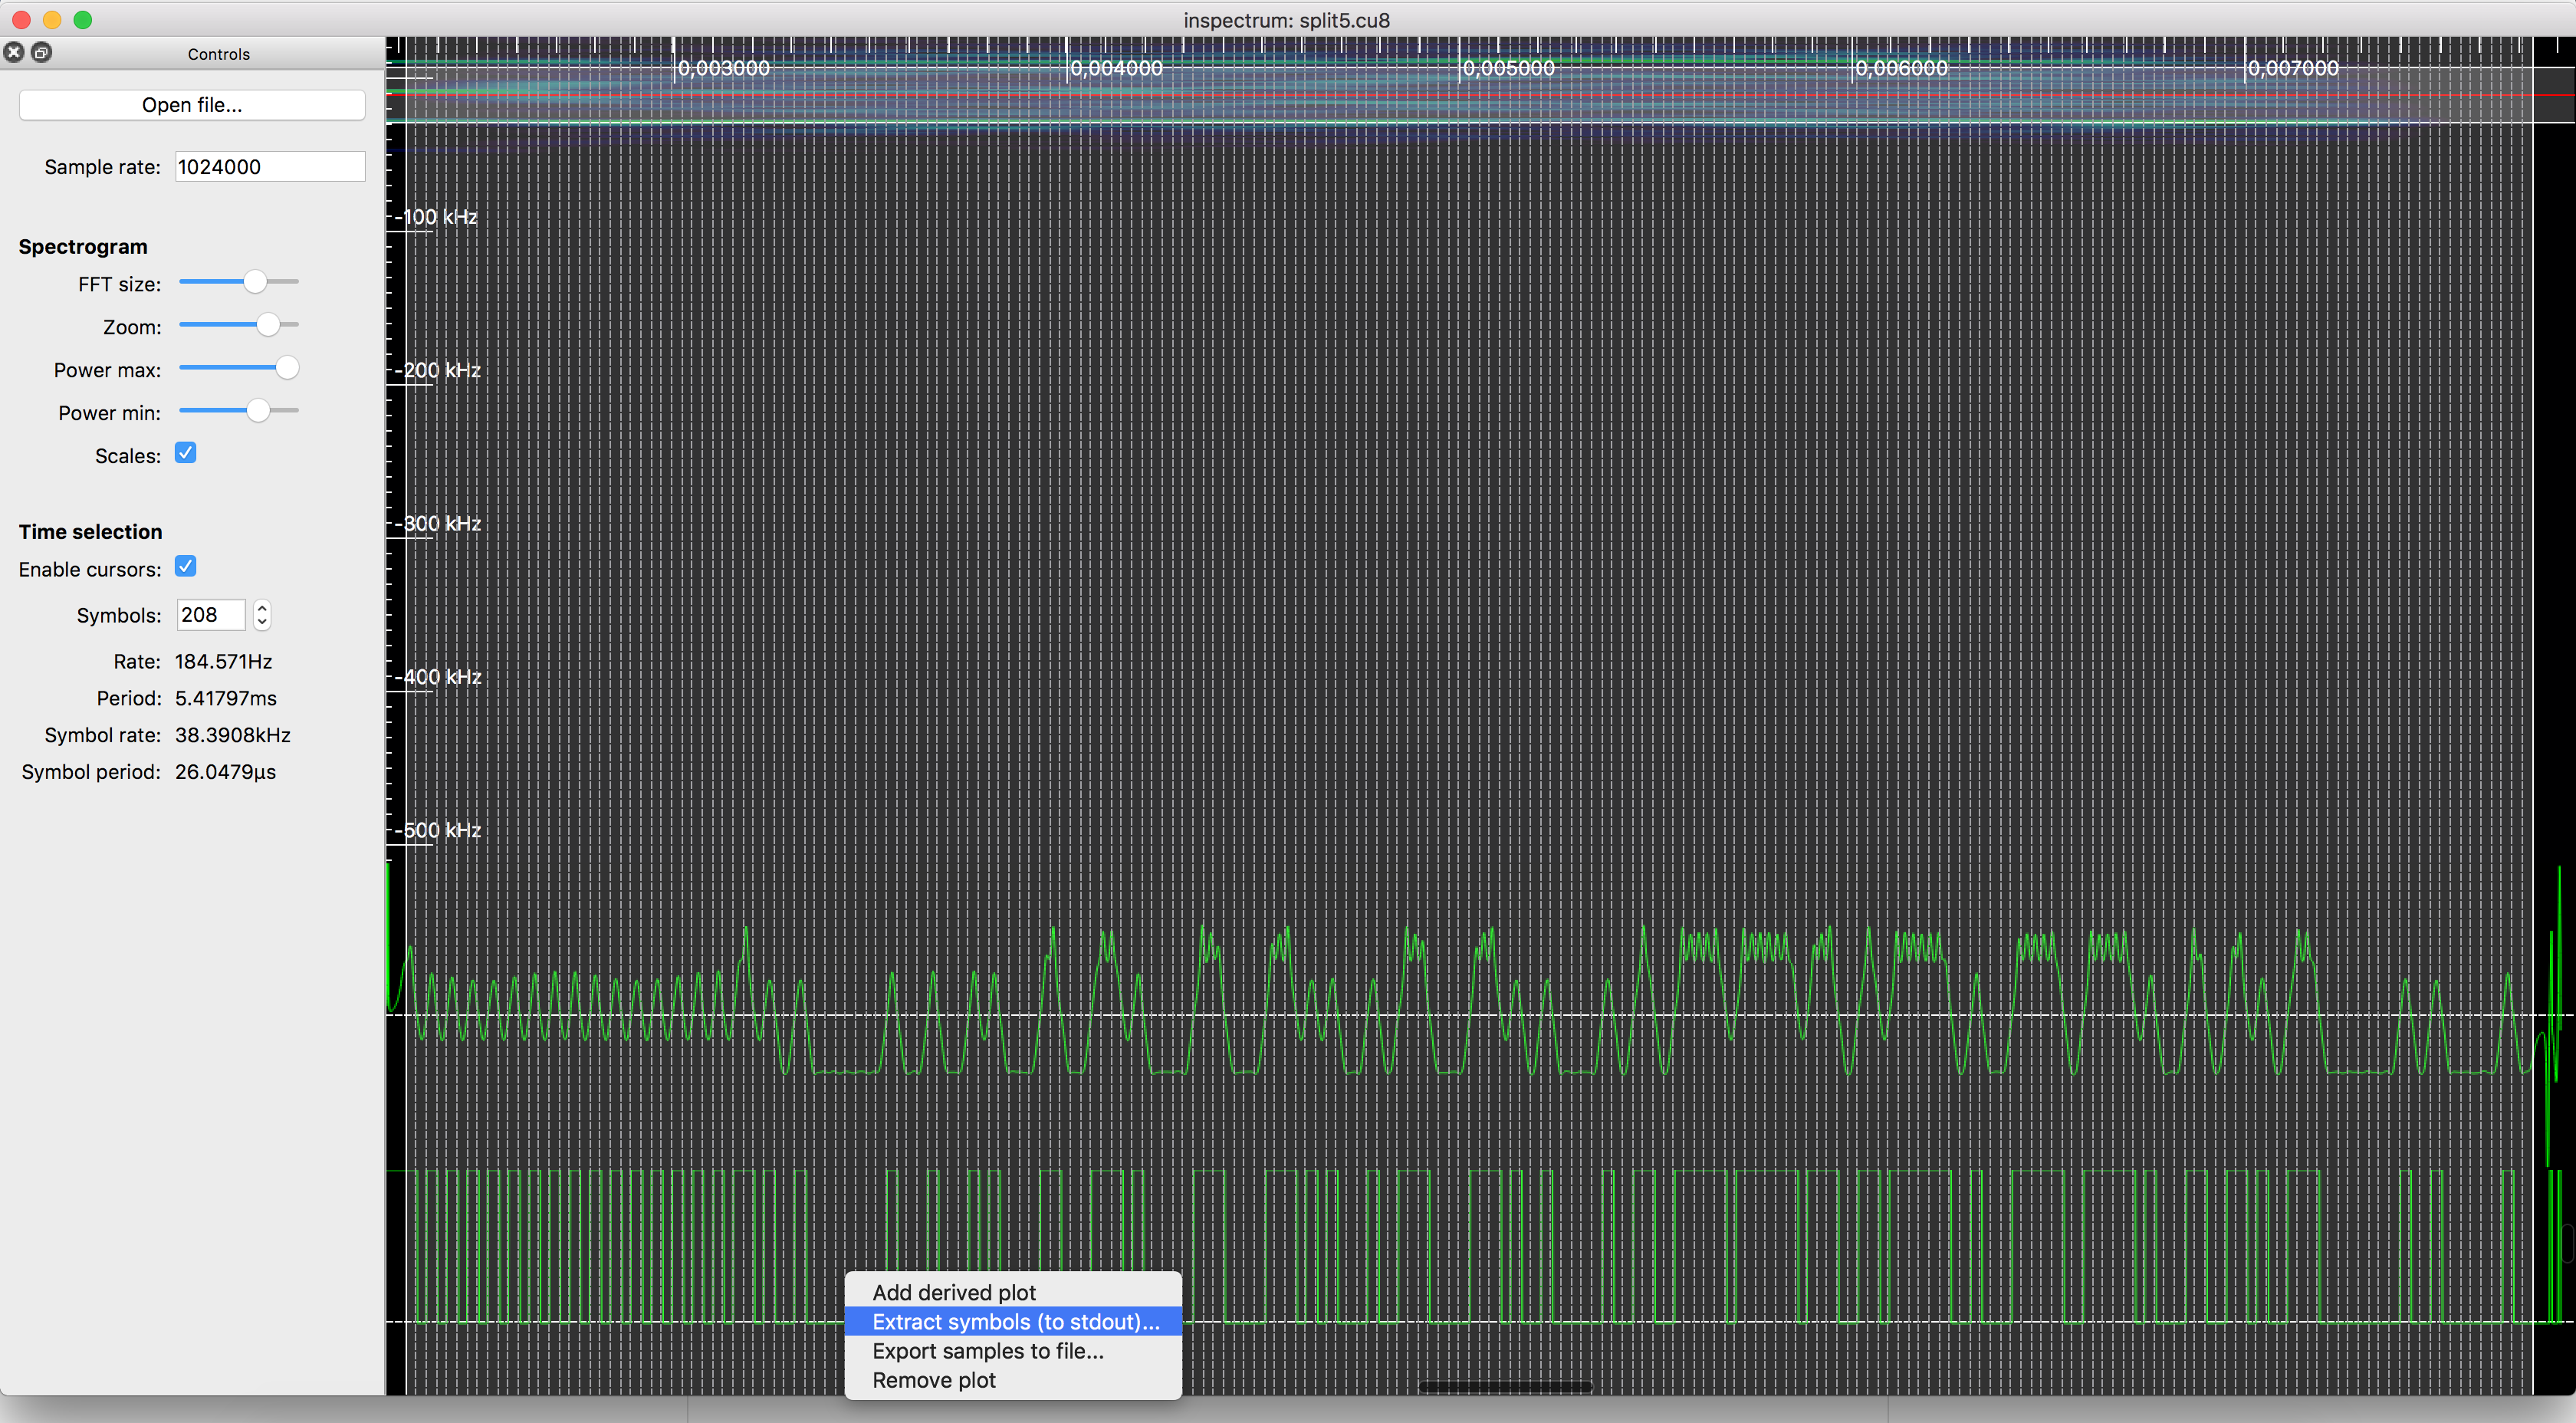Choose Export samples to file...

coord(987,1350)
